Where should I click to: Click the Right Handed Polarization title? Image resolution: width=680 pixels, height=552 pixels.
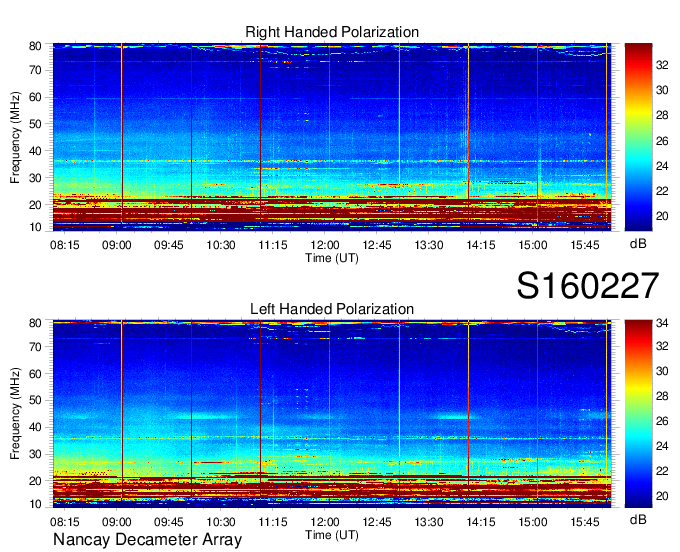[x=332, y=32]
